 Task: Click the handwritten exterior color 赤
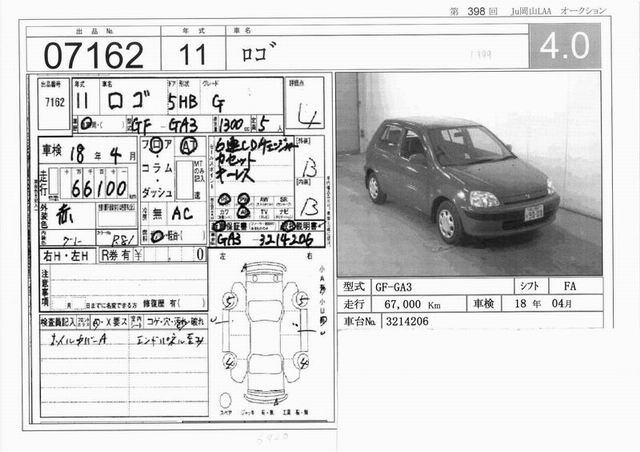pos(64,214)
